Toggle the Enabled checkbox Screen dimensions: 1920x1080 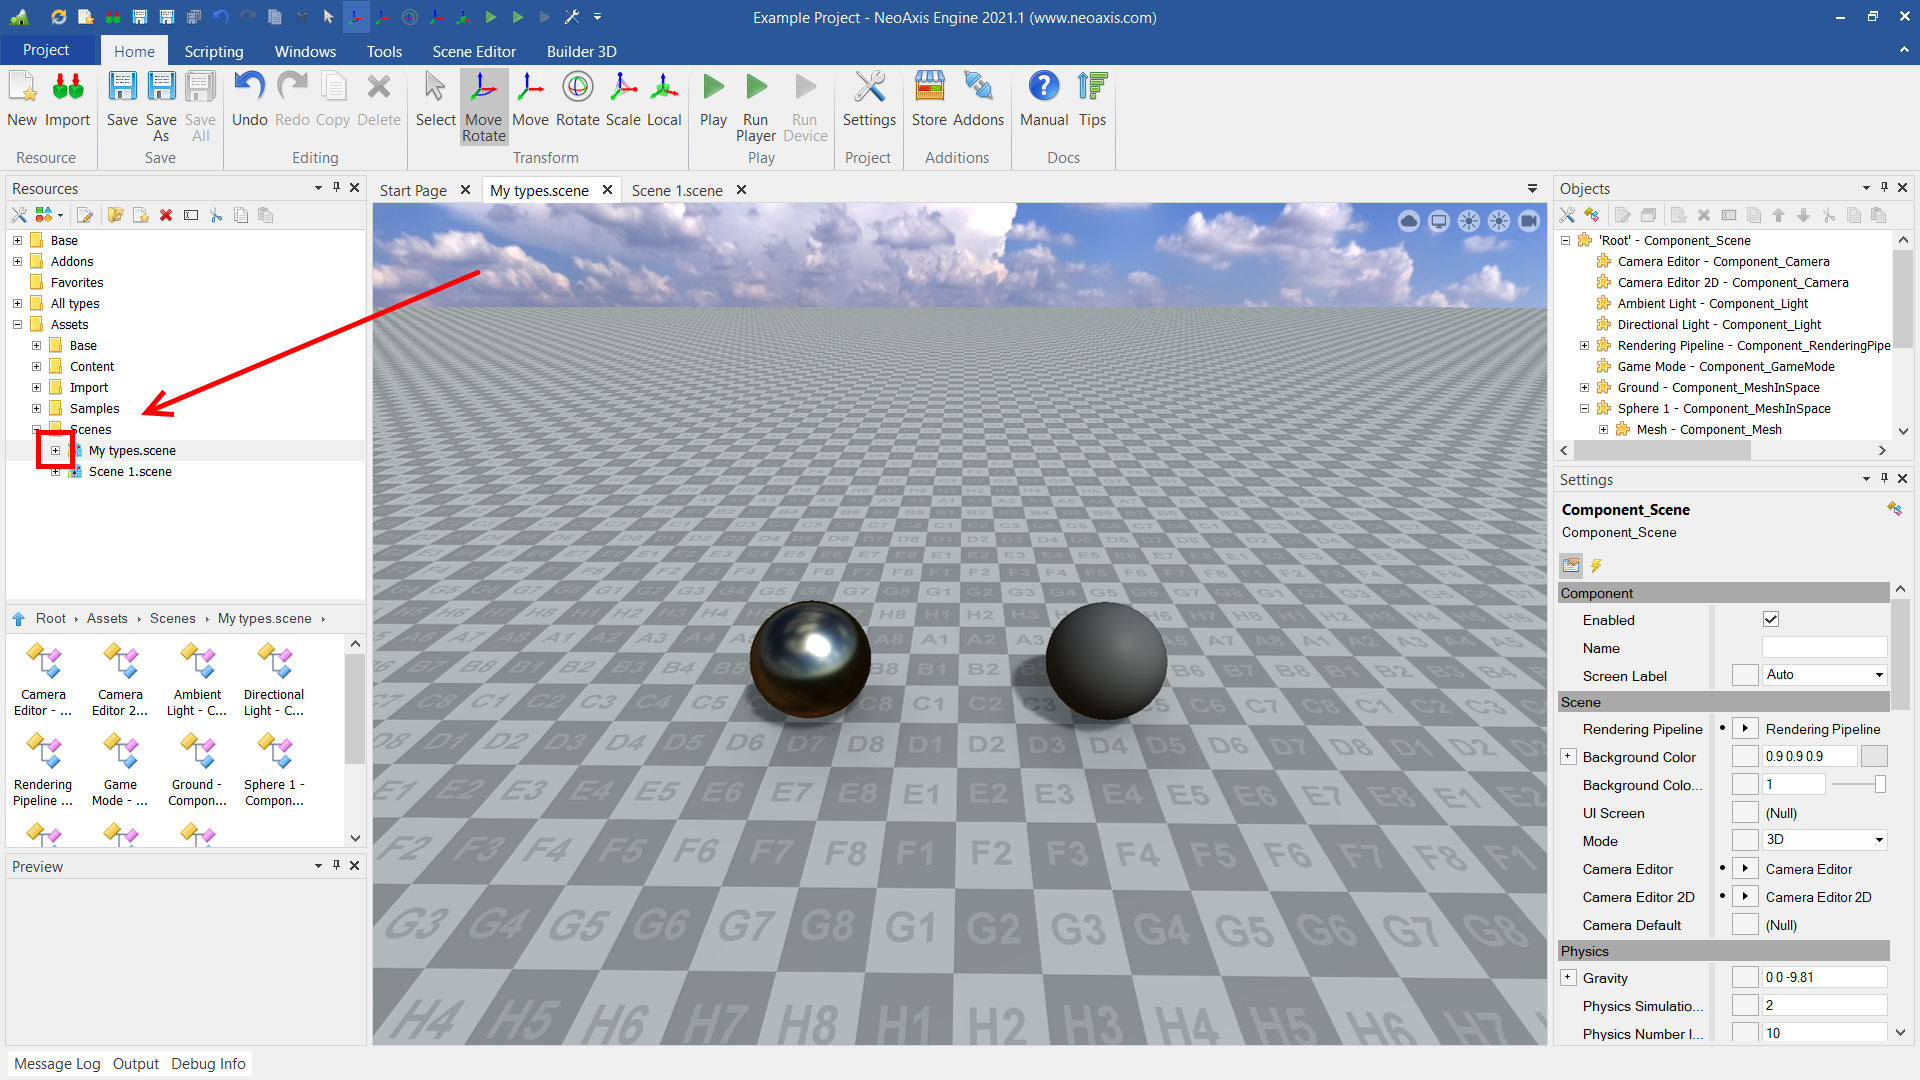(x=1770, y=620)
